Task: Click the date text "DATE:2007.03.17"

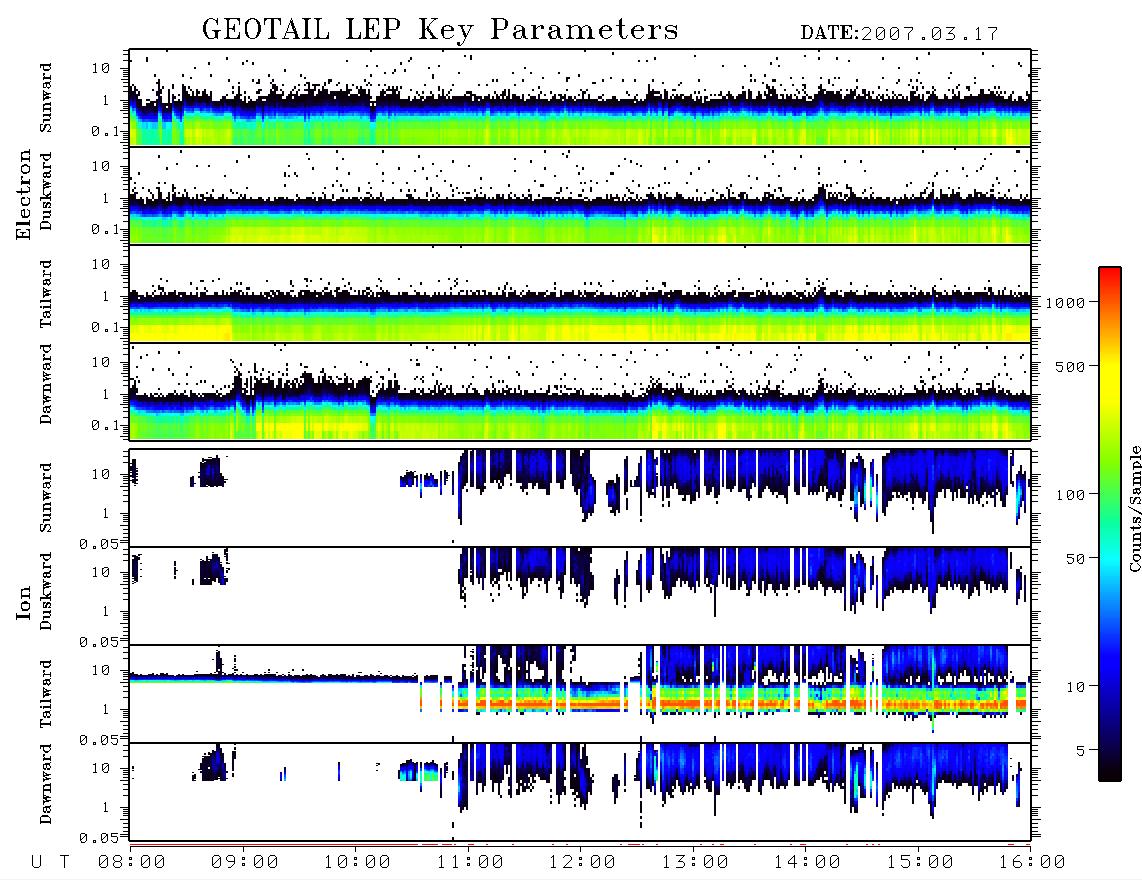Action: [899, 33]
